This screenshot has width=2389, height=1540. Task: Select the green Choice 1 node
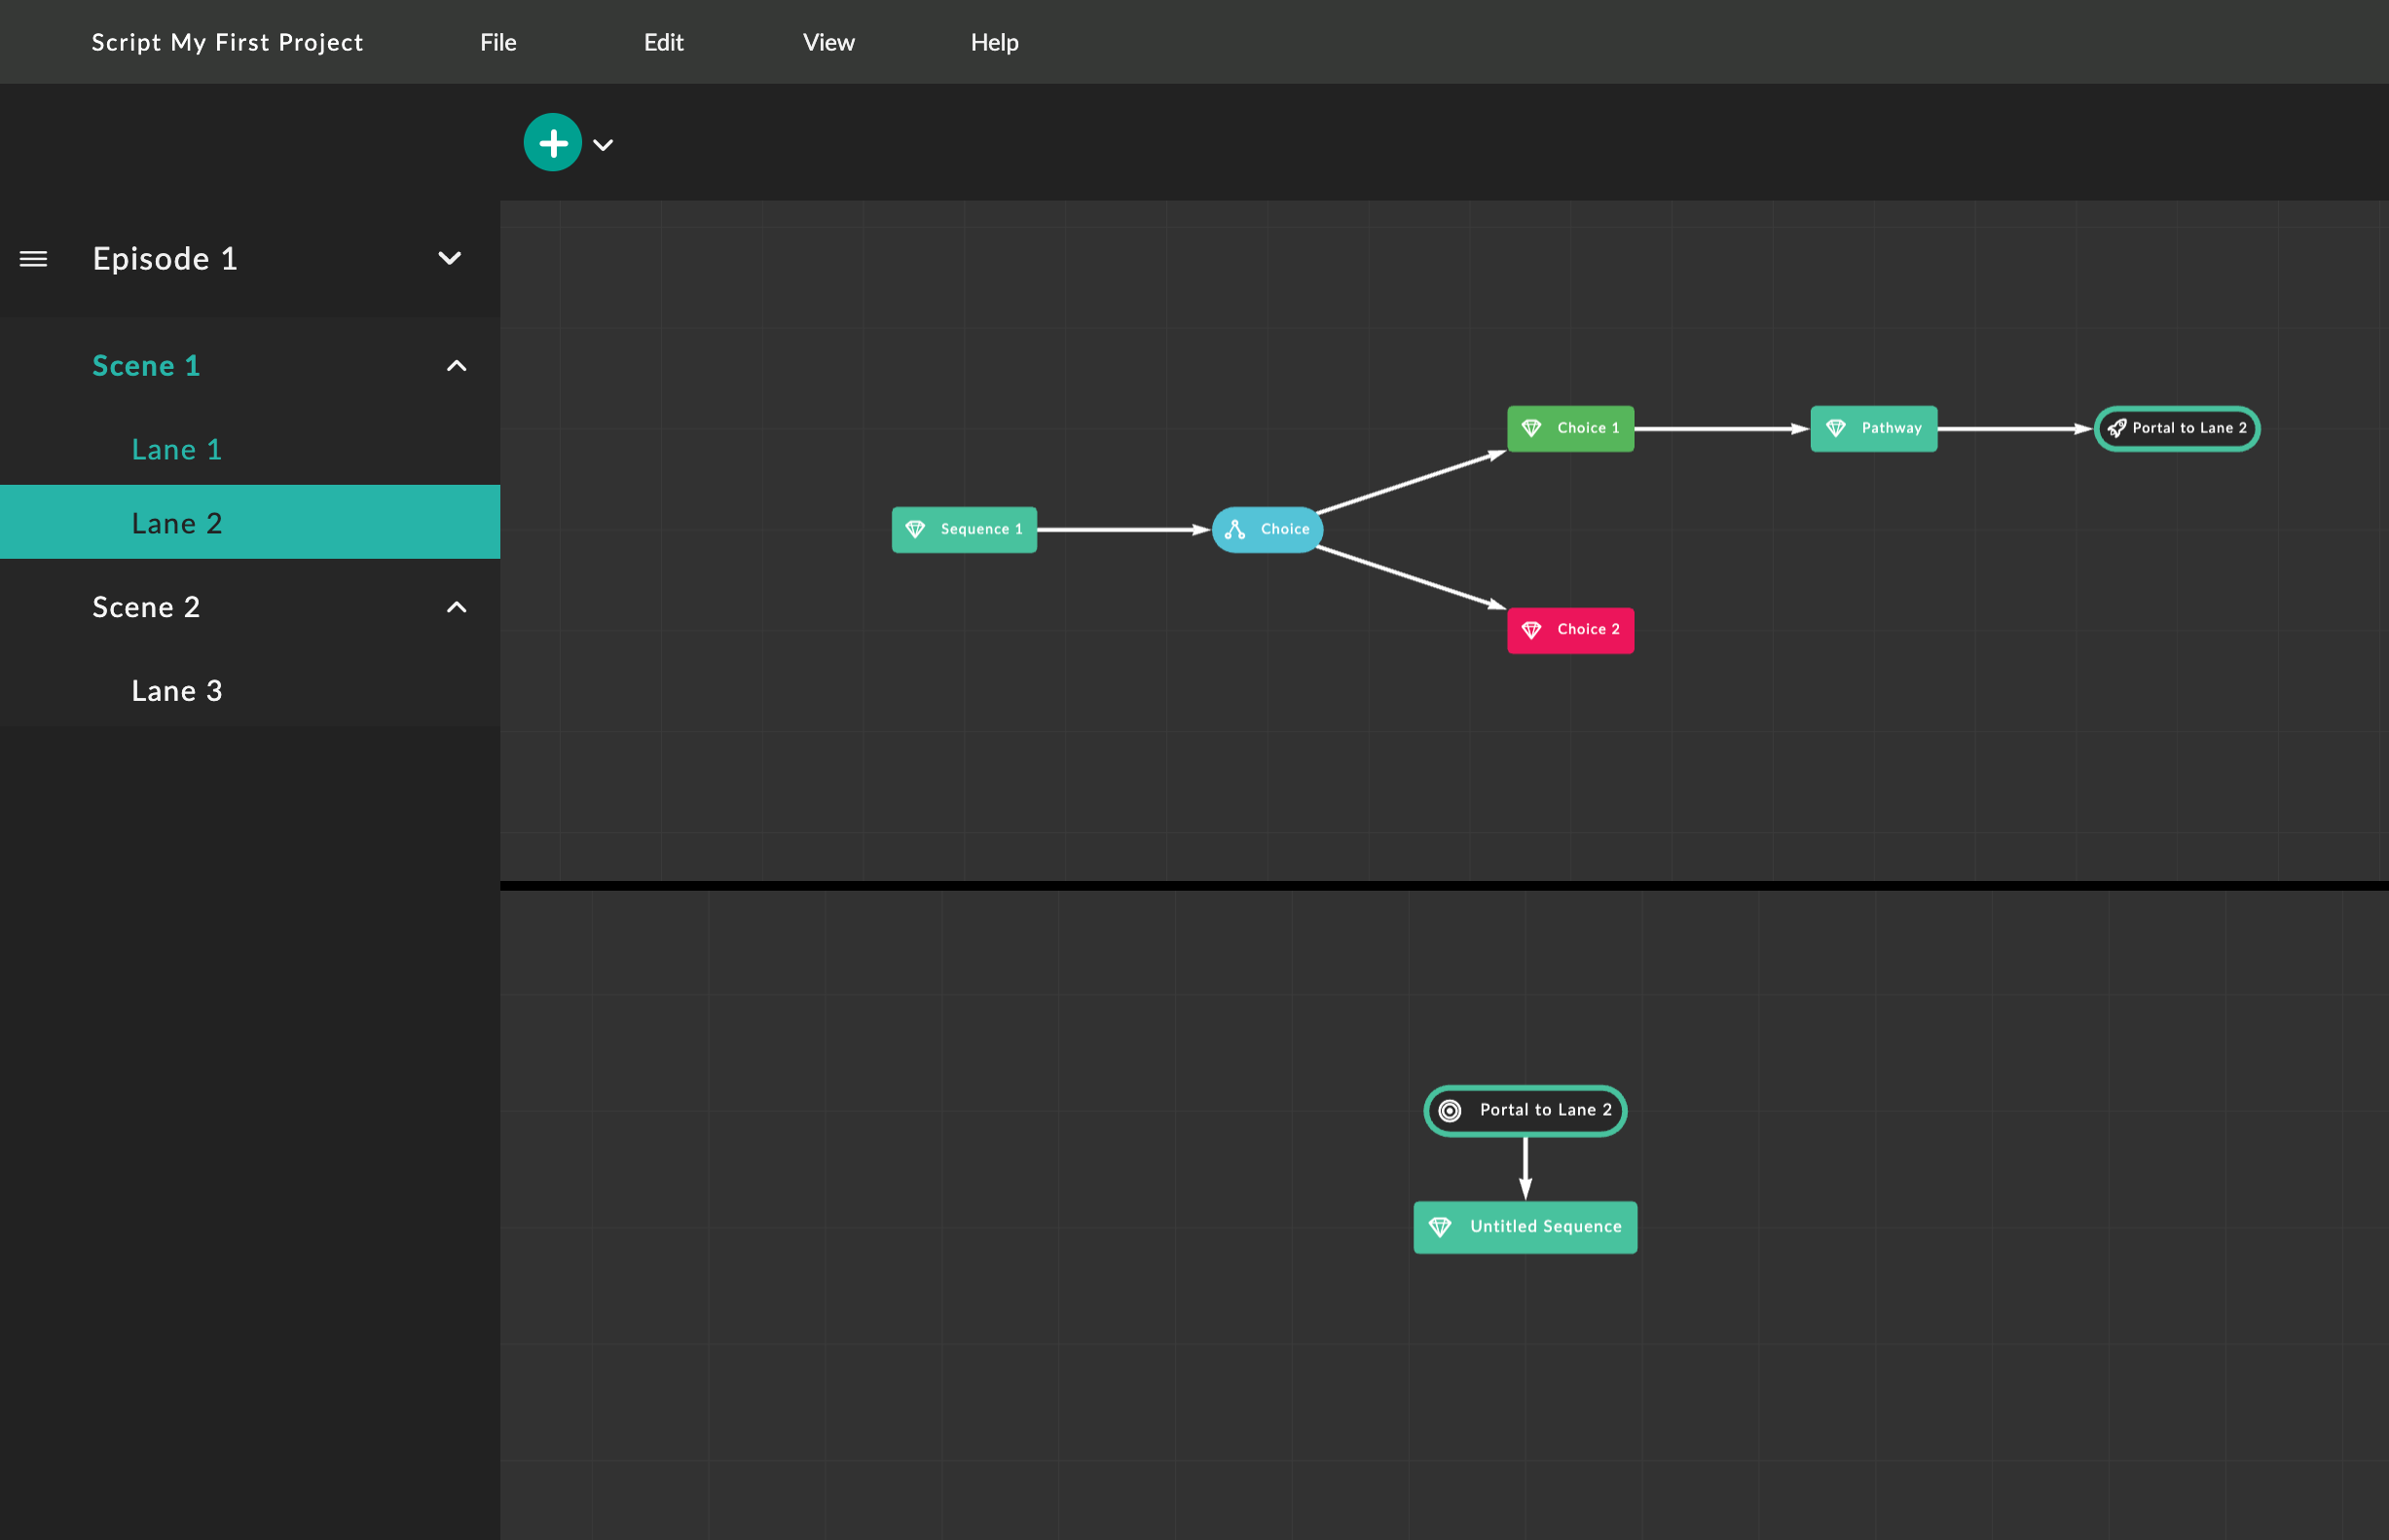click(1570, 428)
